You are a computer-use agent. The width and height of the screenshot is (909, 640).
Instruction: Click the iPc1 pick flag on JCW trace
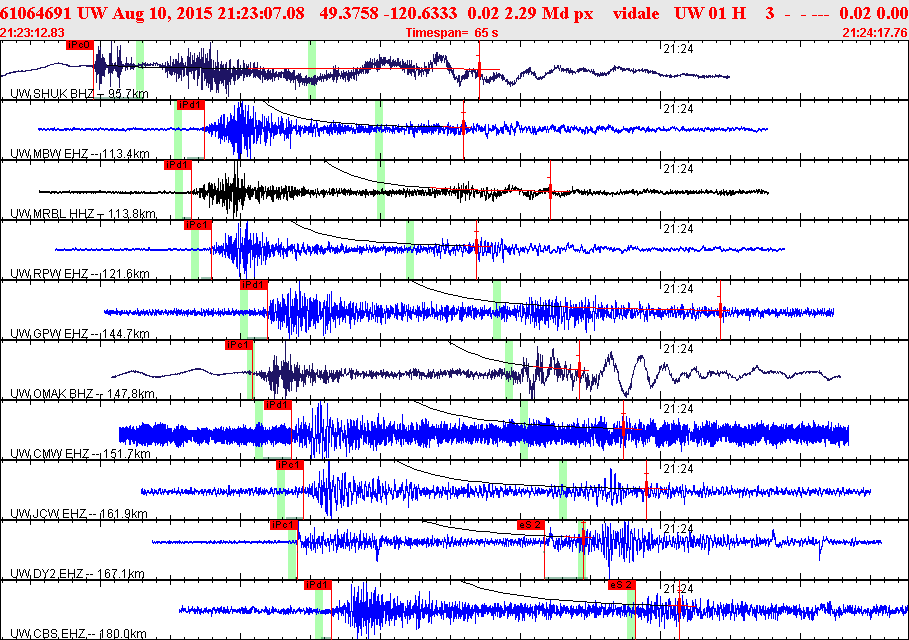point(290,465)
